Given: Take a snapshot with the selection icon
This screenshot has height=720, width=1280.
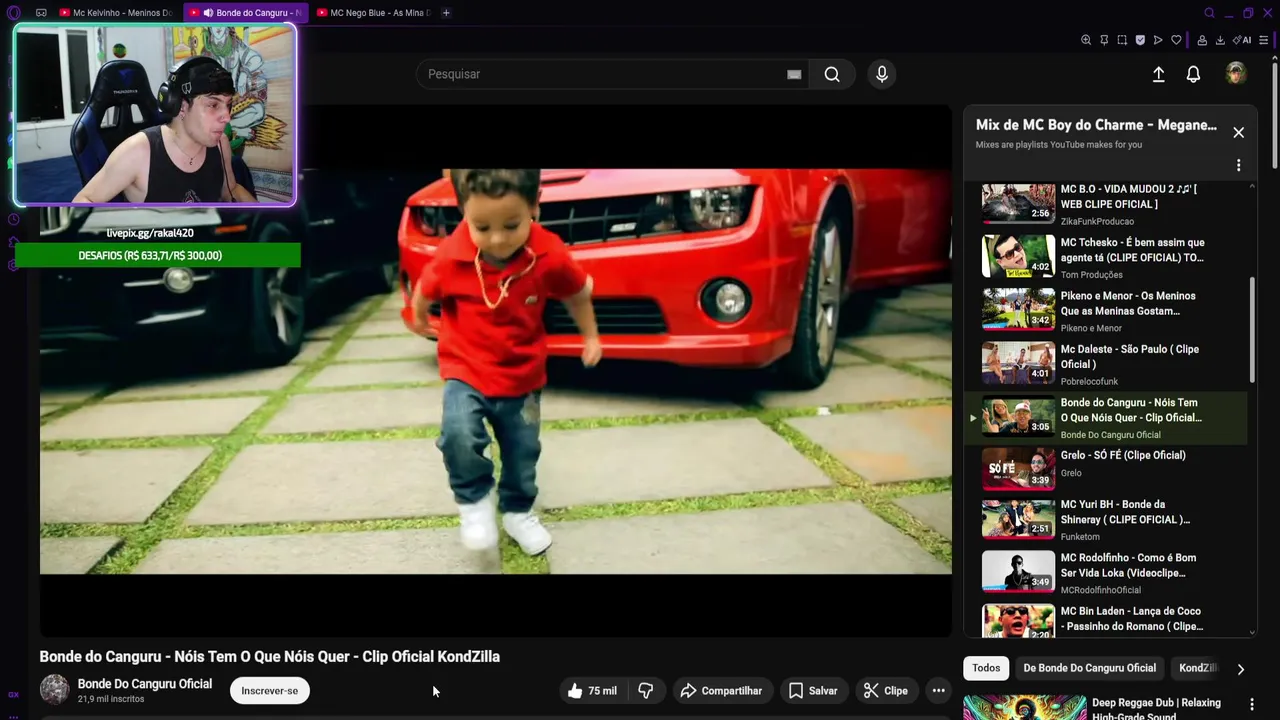Looking at the screenshot, I should click(x=1122, y=40).
